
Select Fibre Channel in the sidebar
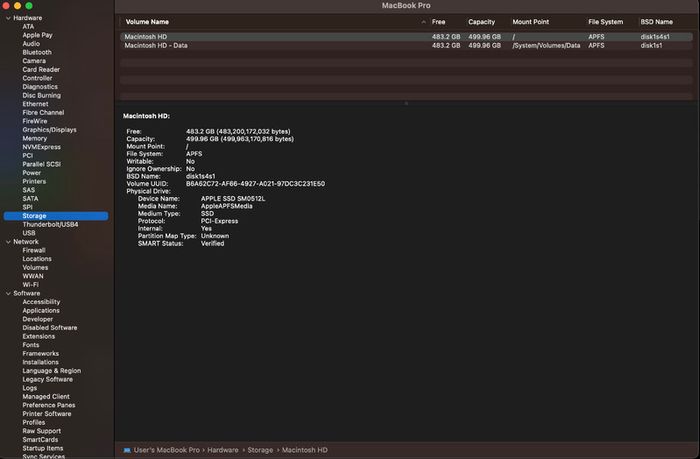tap(43, 113)
